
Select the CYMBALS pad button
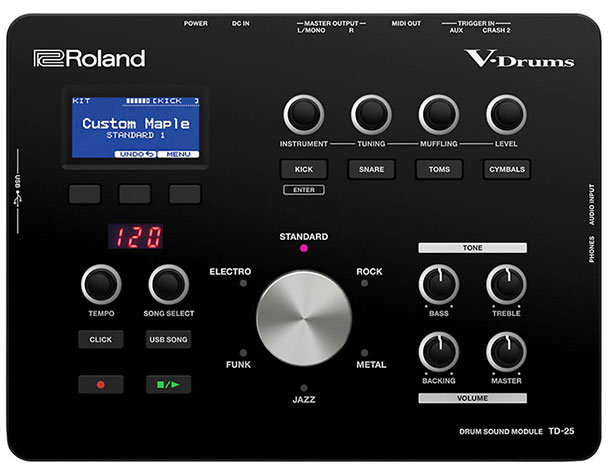pos(507,169)
